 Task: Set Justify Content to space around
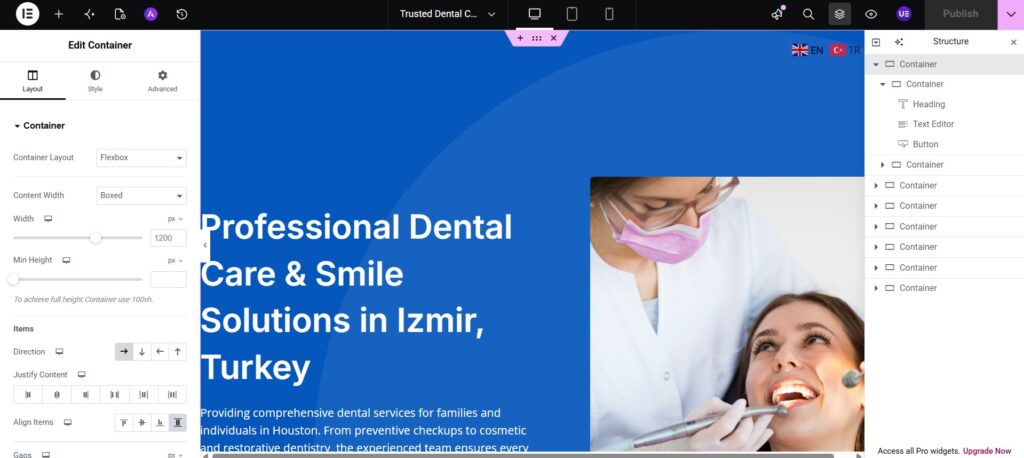(144, 395)
